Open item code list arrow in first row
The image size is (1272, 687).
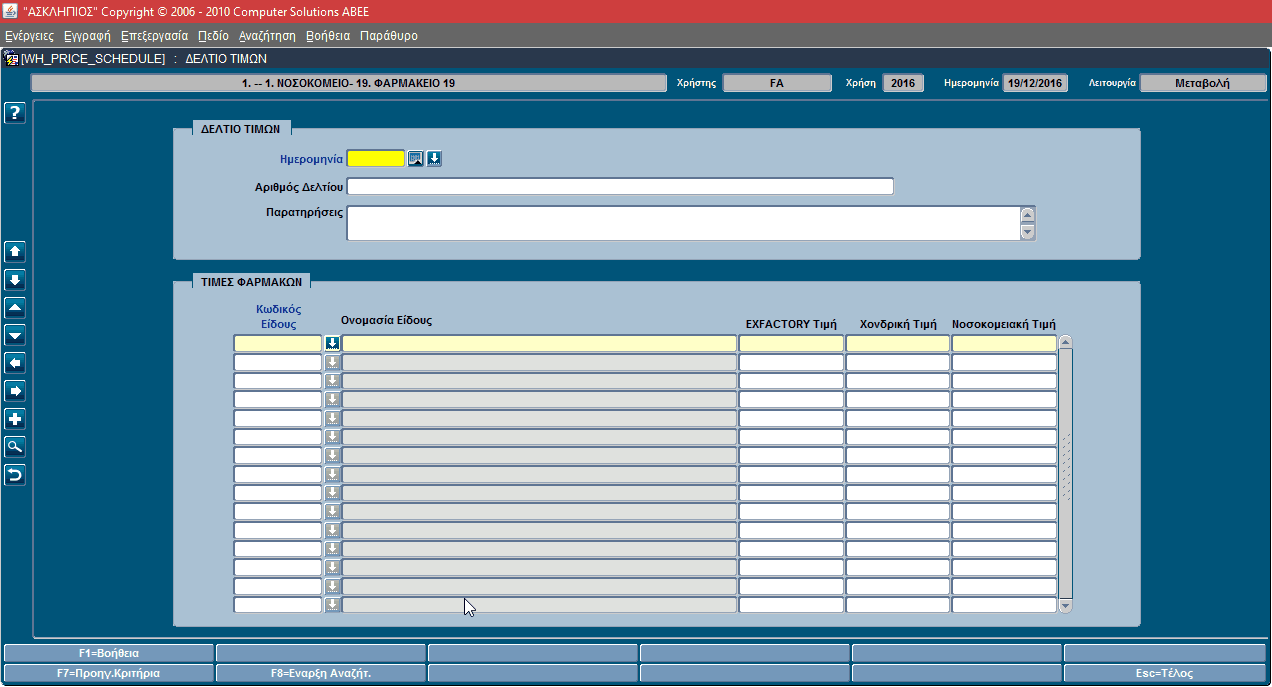tap(332, 343)
